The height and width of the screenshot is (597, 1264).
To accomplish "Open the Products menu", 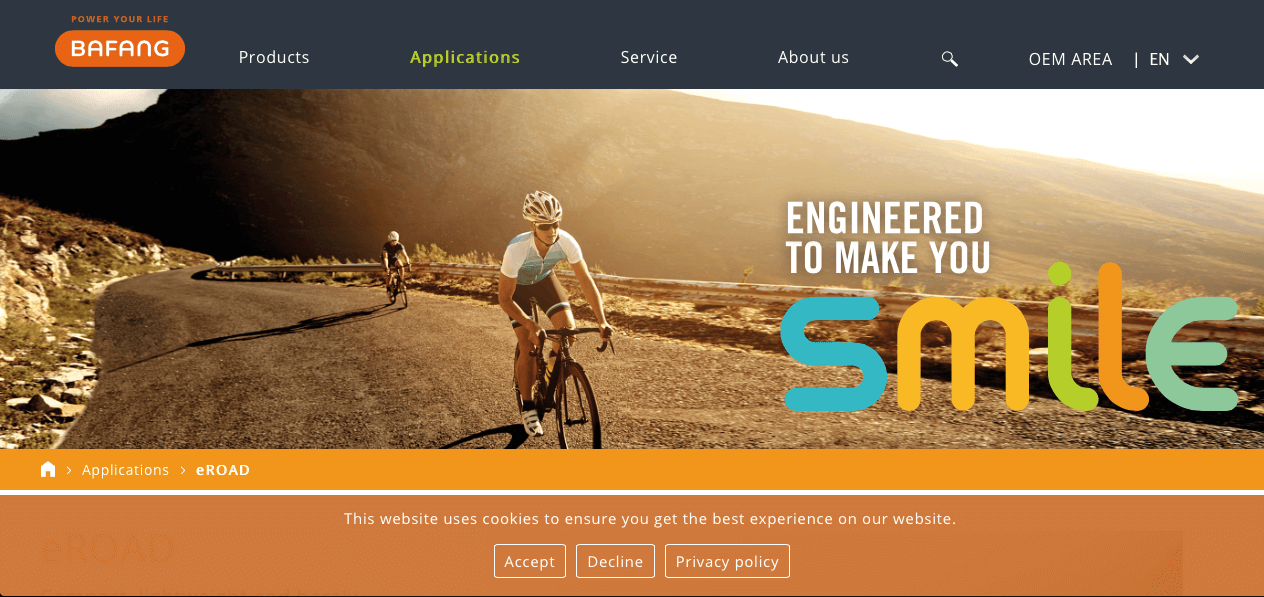I will point(274,57).
